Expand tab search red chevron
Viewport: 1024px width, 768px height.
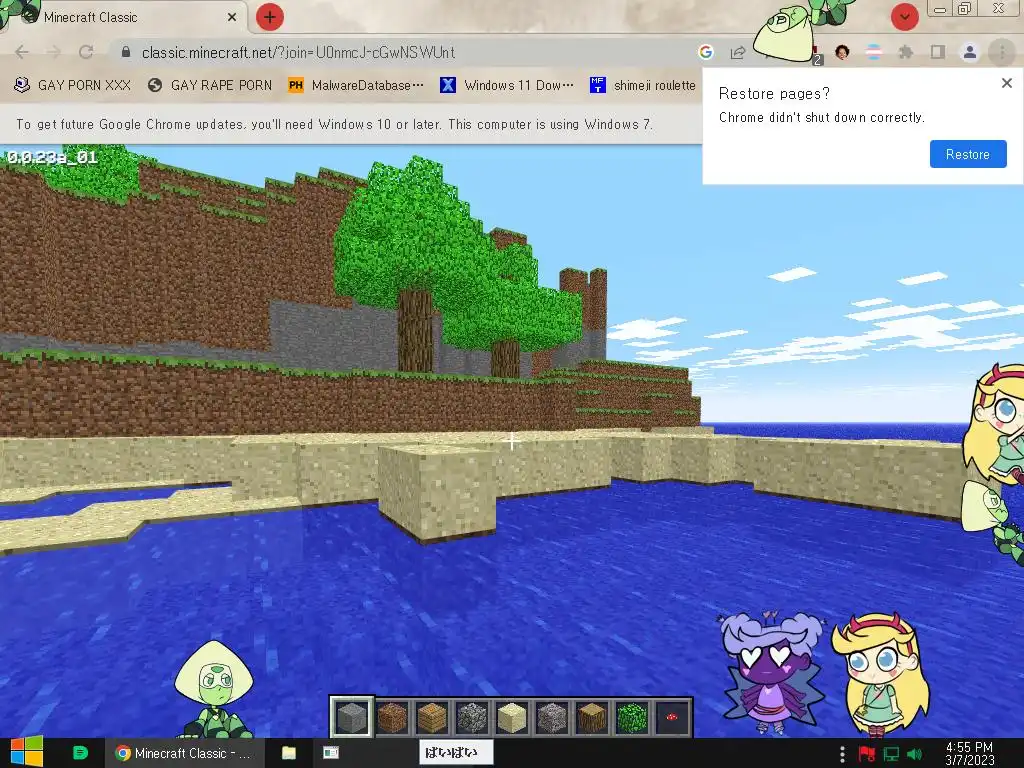pos(905,17)
